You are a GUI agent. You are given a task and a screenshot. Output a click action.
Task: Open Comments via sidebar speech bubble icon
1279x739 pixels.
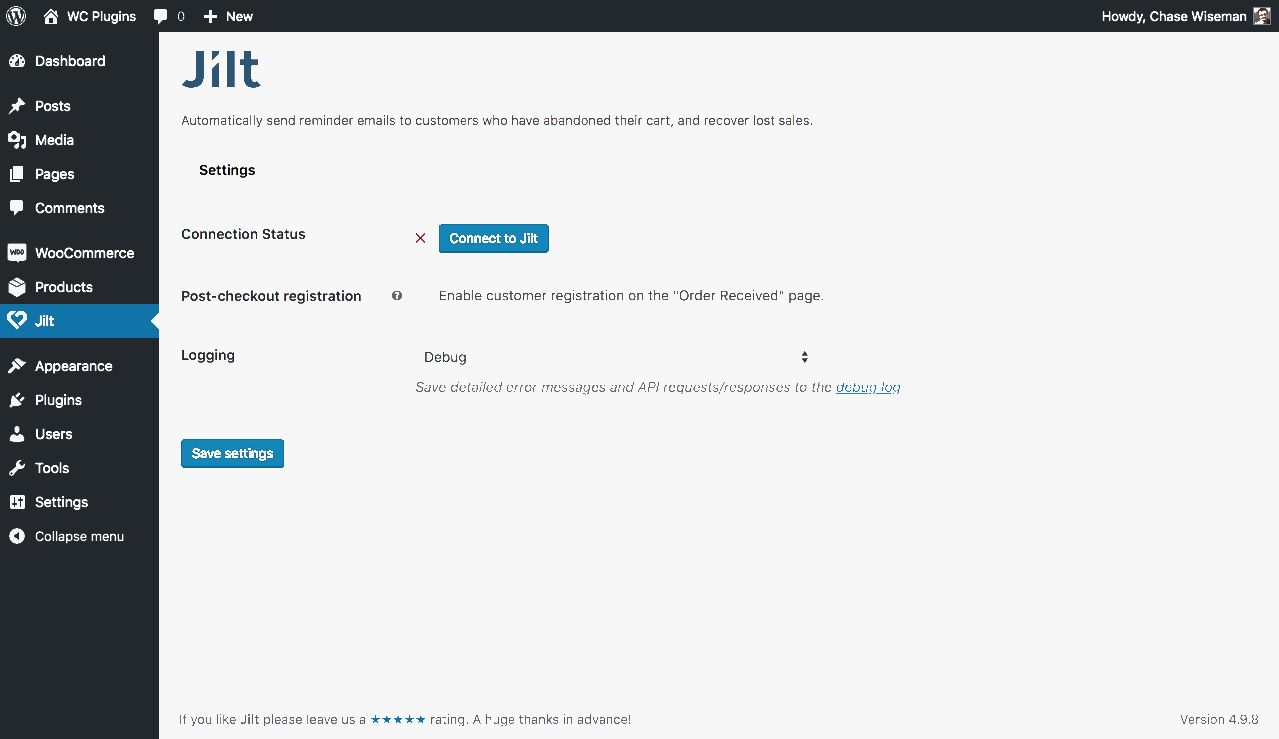[x=16, y=208]
